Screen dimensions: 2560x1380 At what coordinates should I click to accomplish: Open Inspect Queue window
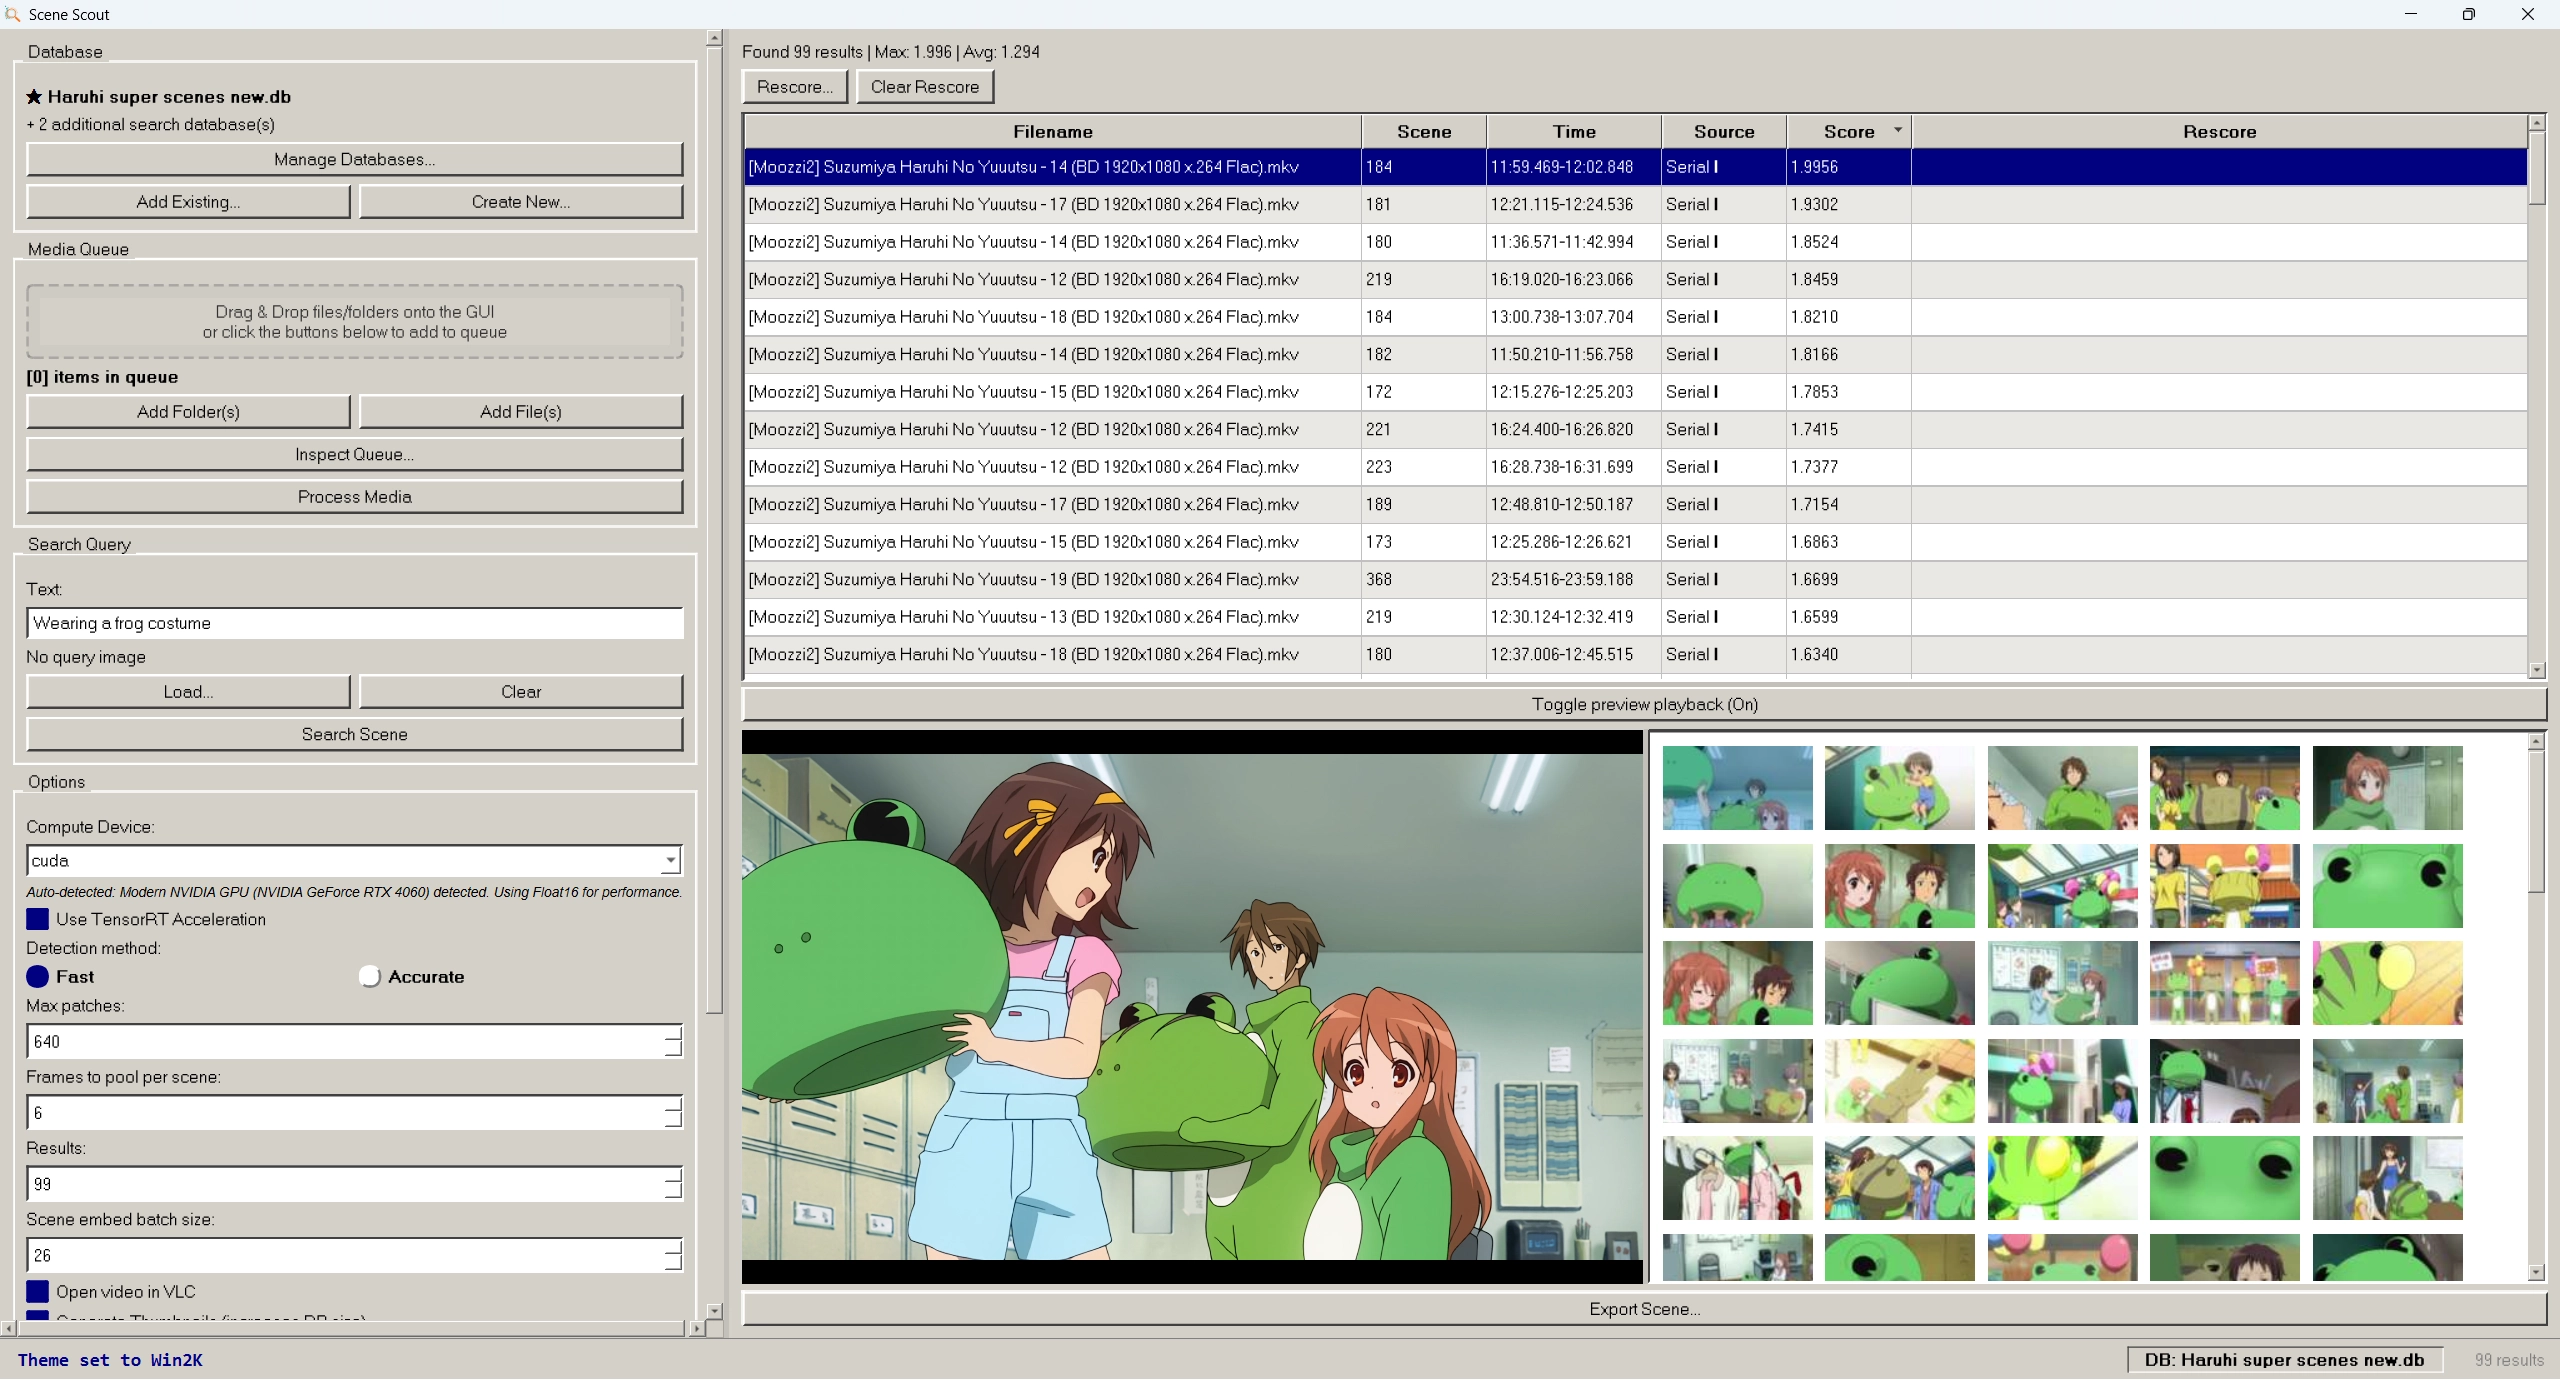click(x=354, y=455)
